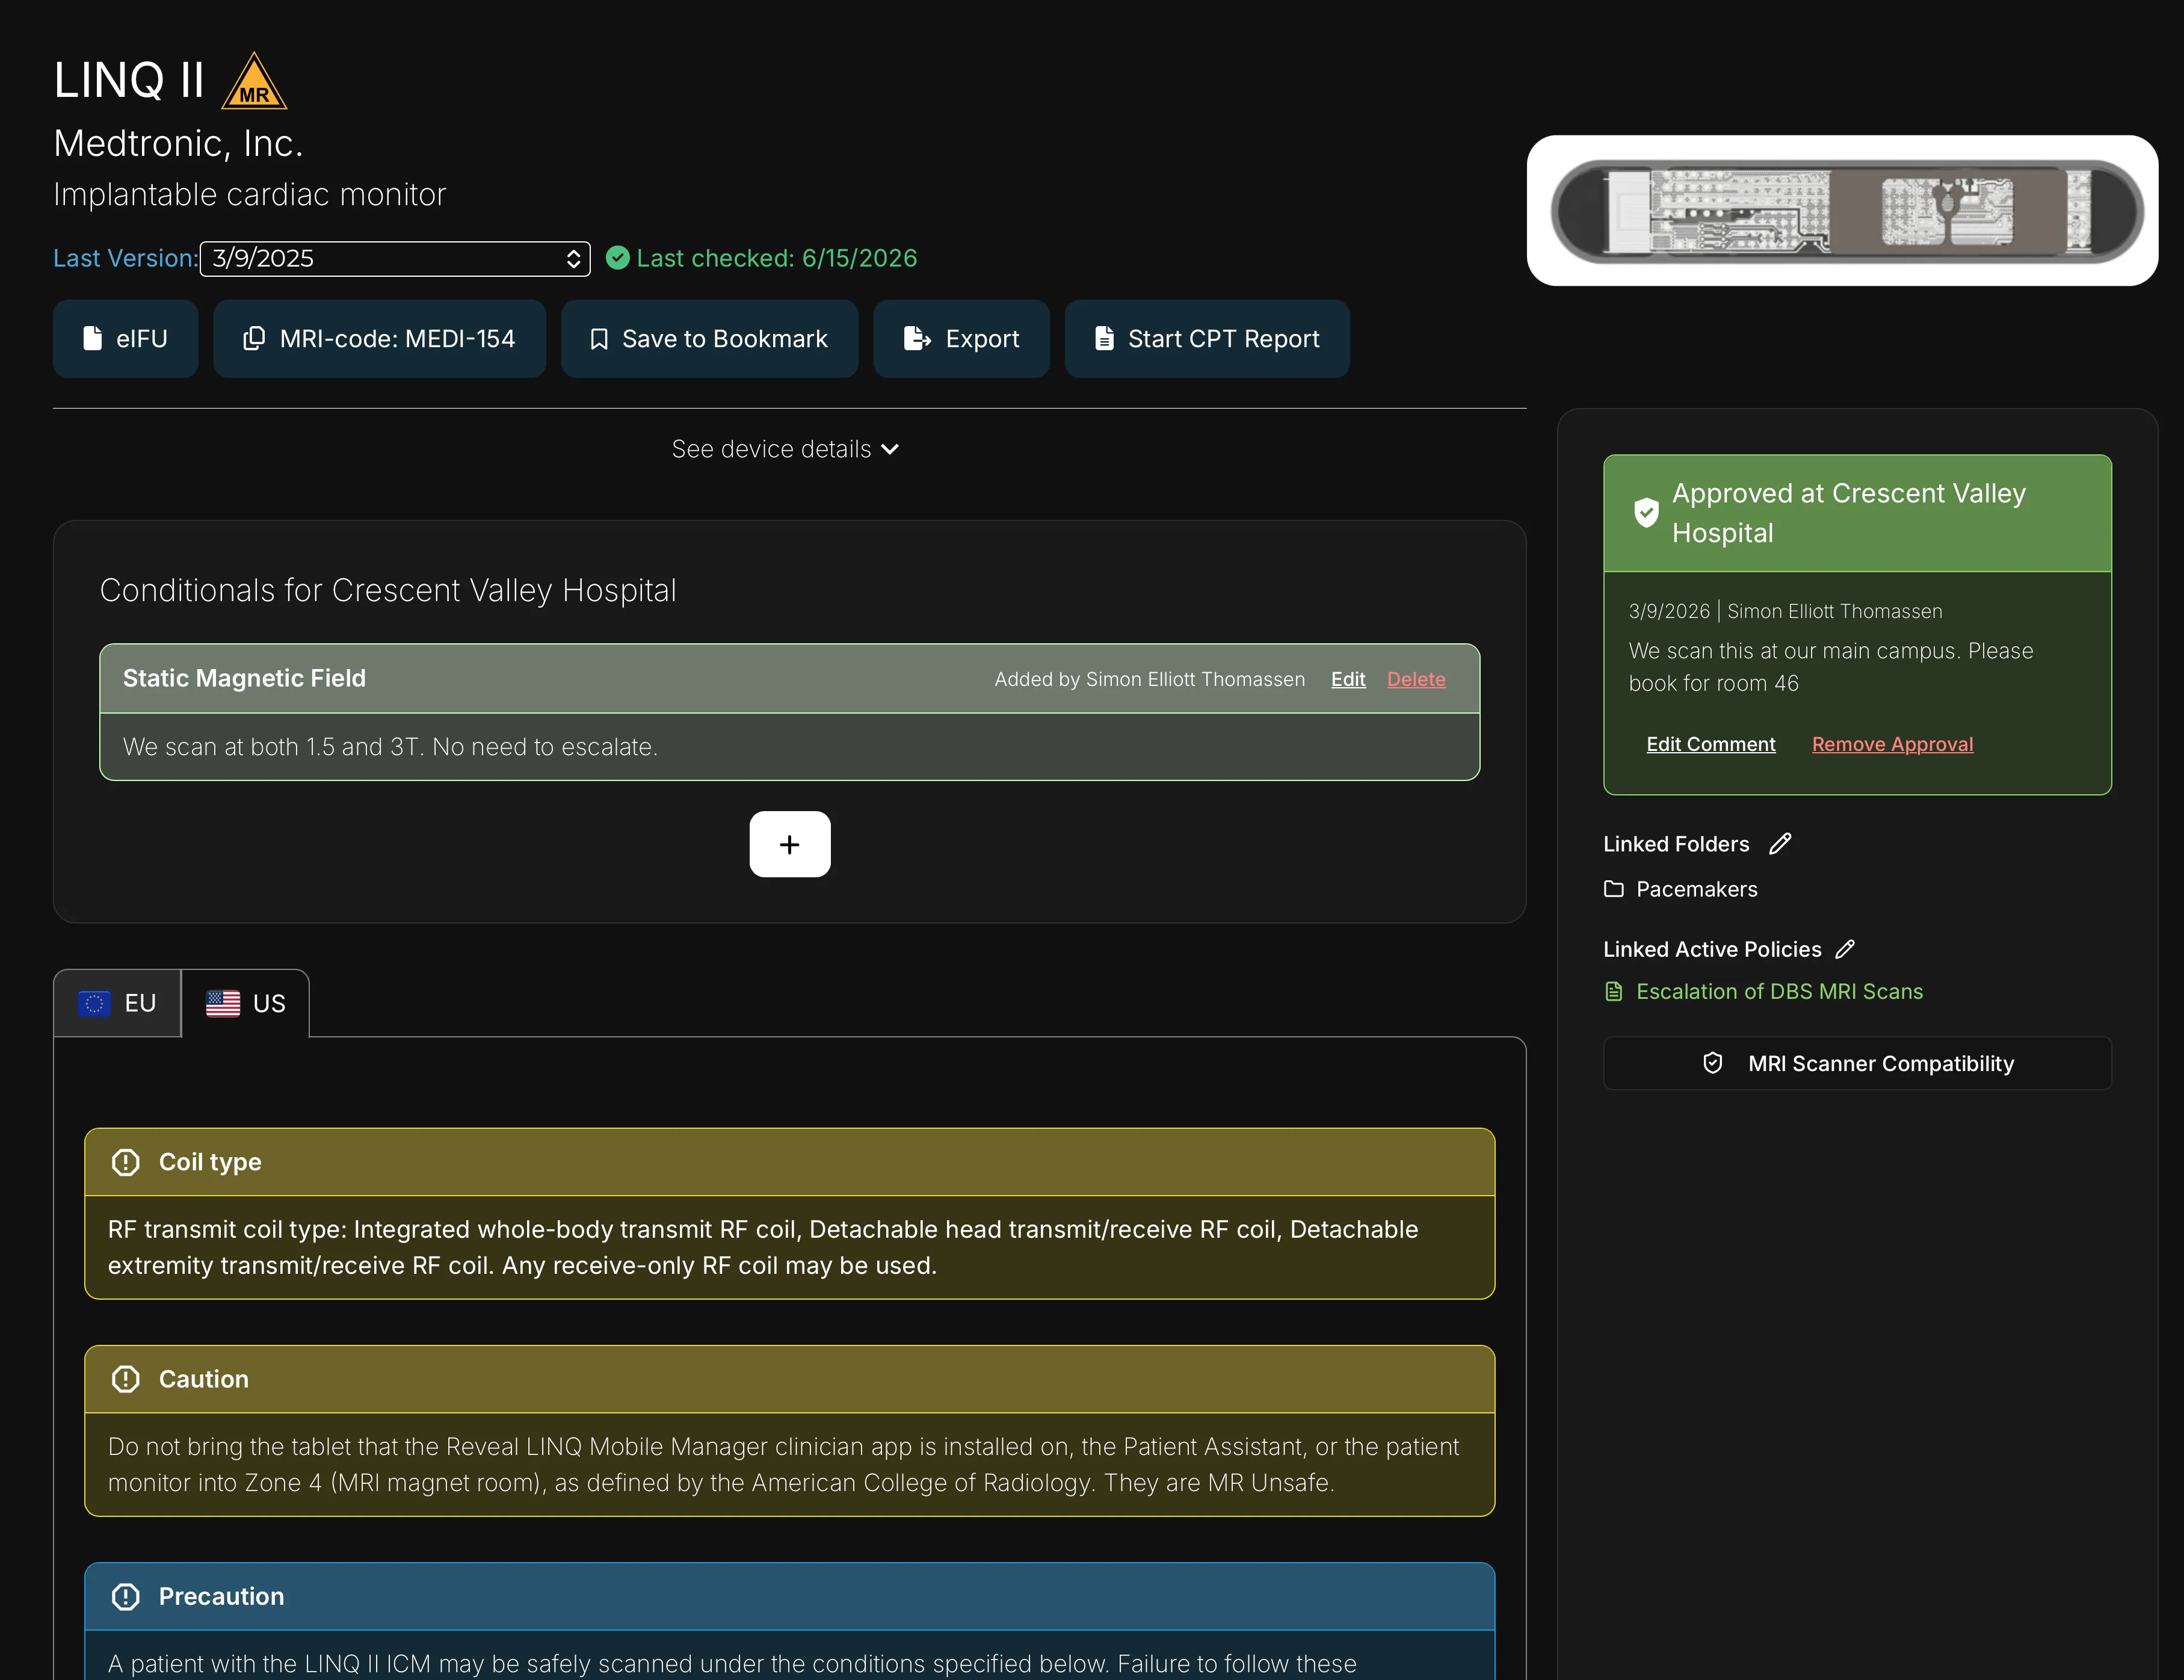The image size is (2184, 1680).
Task: Click the approval shield icon
Action: [1646, 512]
